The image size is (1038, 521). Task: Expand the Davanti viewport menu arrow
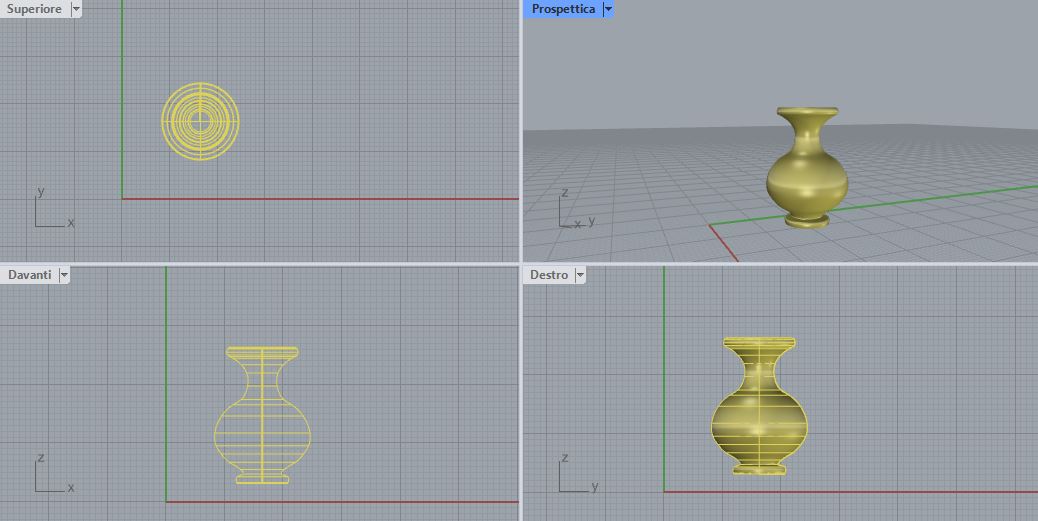64,275
